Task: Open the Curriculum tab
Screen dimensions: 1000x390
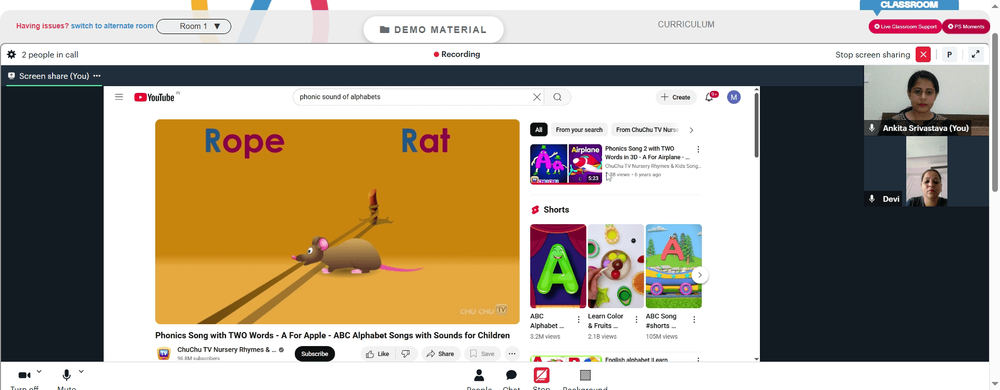Action: 686,25
